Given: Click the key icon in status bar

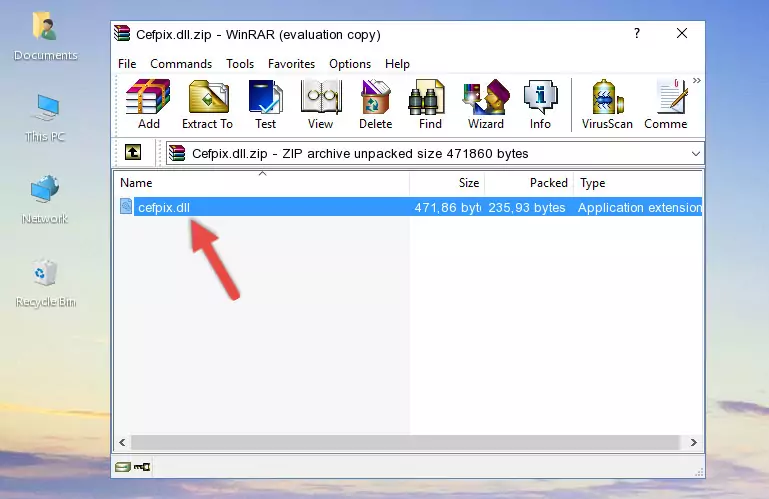Looking at the screenshot, I should pyautogui.click(x=142, y=467).
